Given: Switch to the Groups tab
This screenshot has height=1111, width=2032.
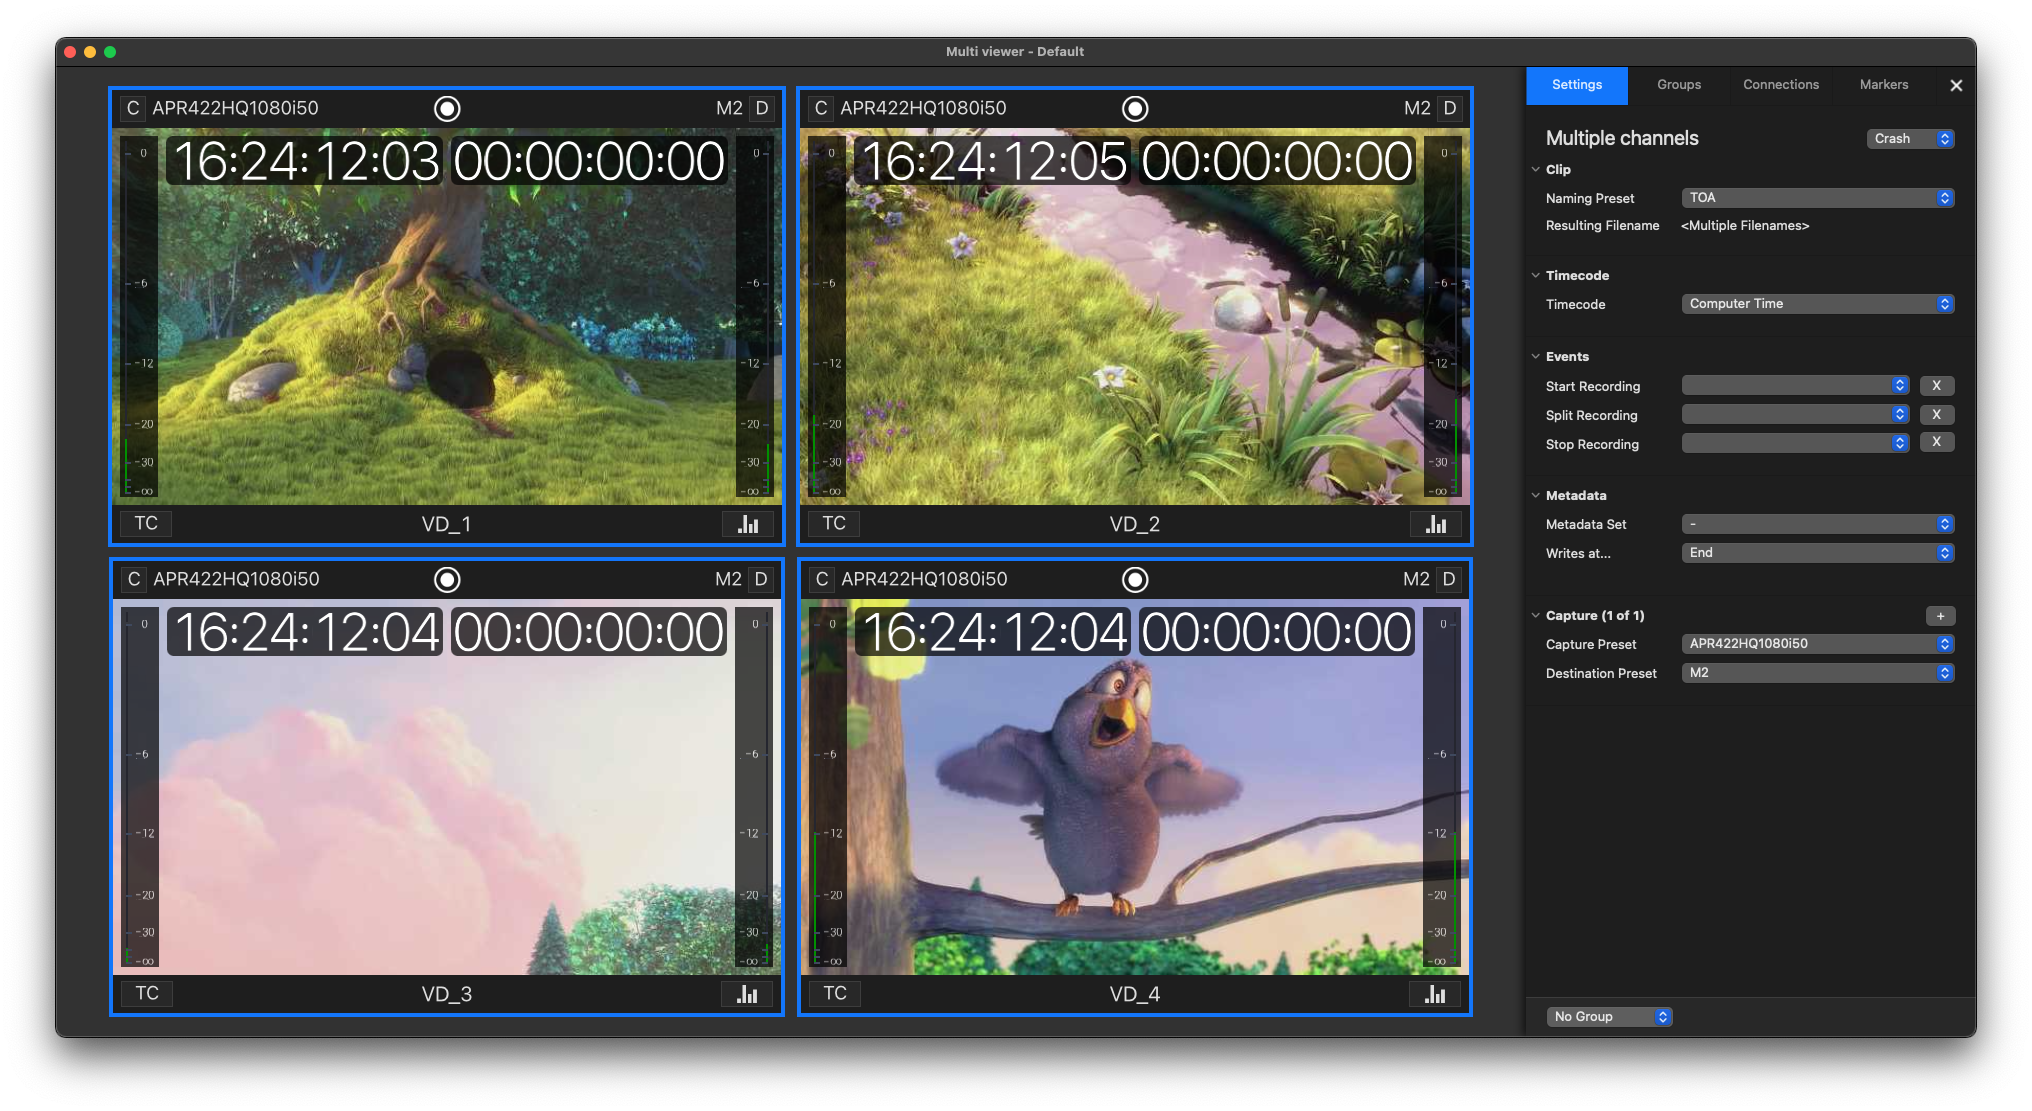Looking at the screenshot, I should tap(1679, 85).
